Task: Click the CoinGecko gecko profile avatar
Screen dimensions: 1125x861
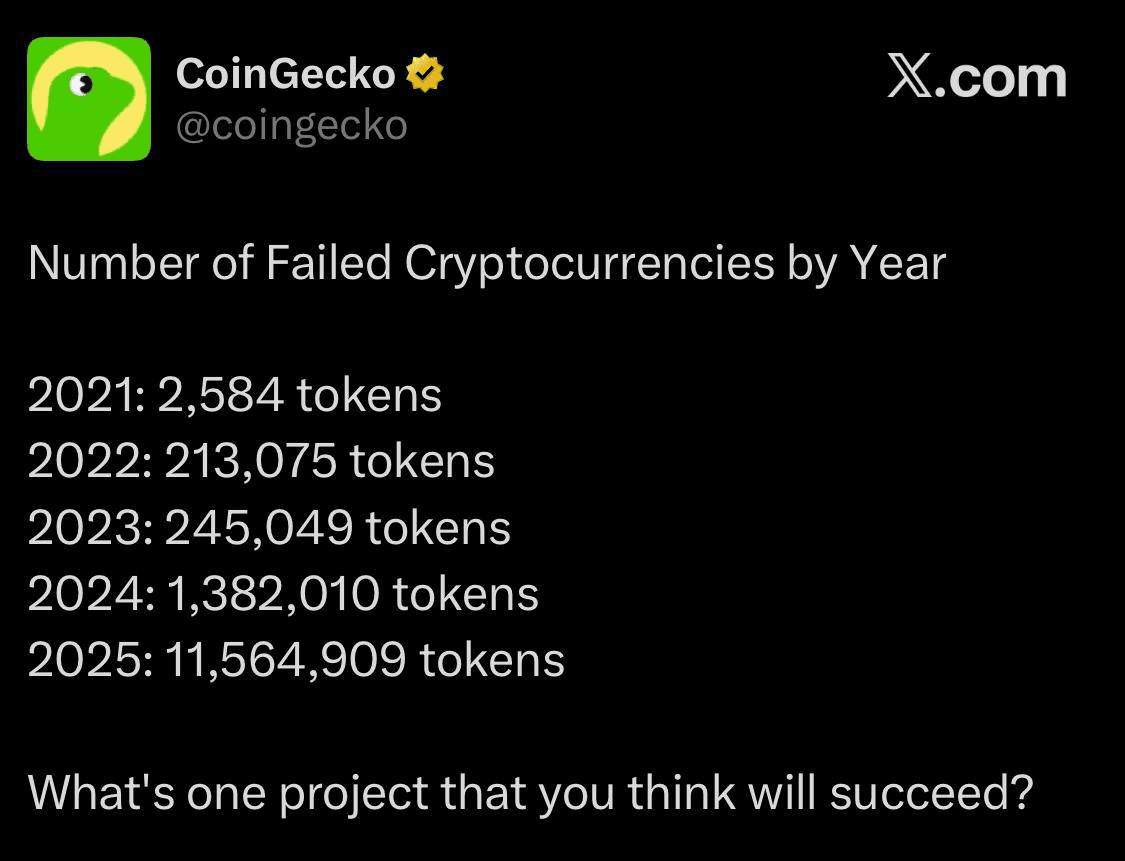Action: click(89, 99)
